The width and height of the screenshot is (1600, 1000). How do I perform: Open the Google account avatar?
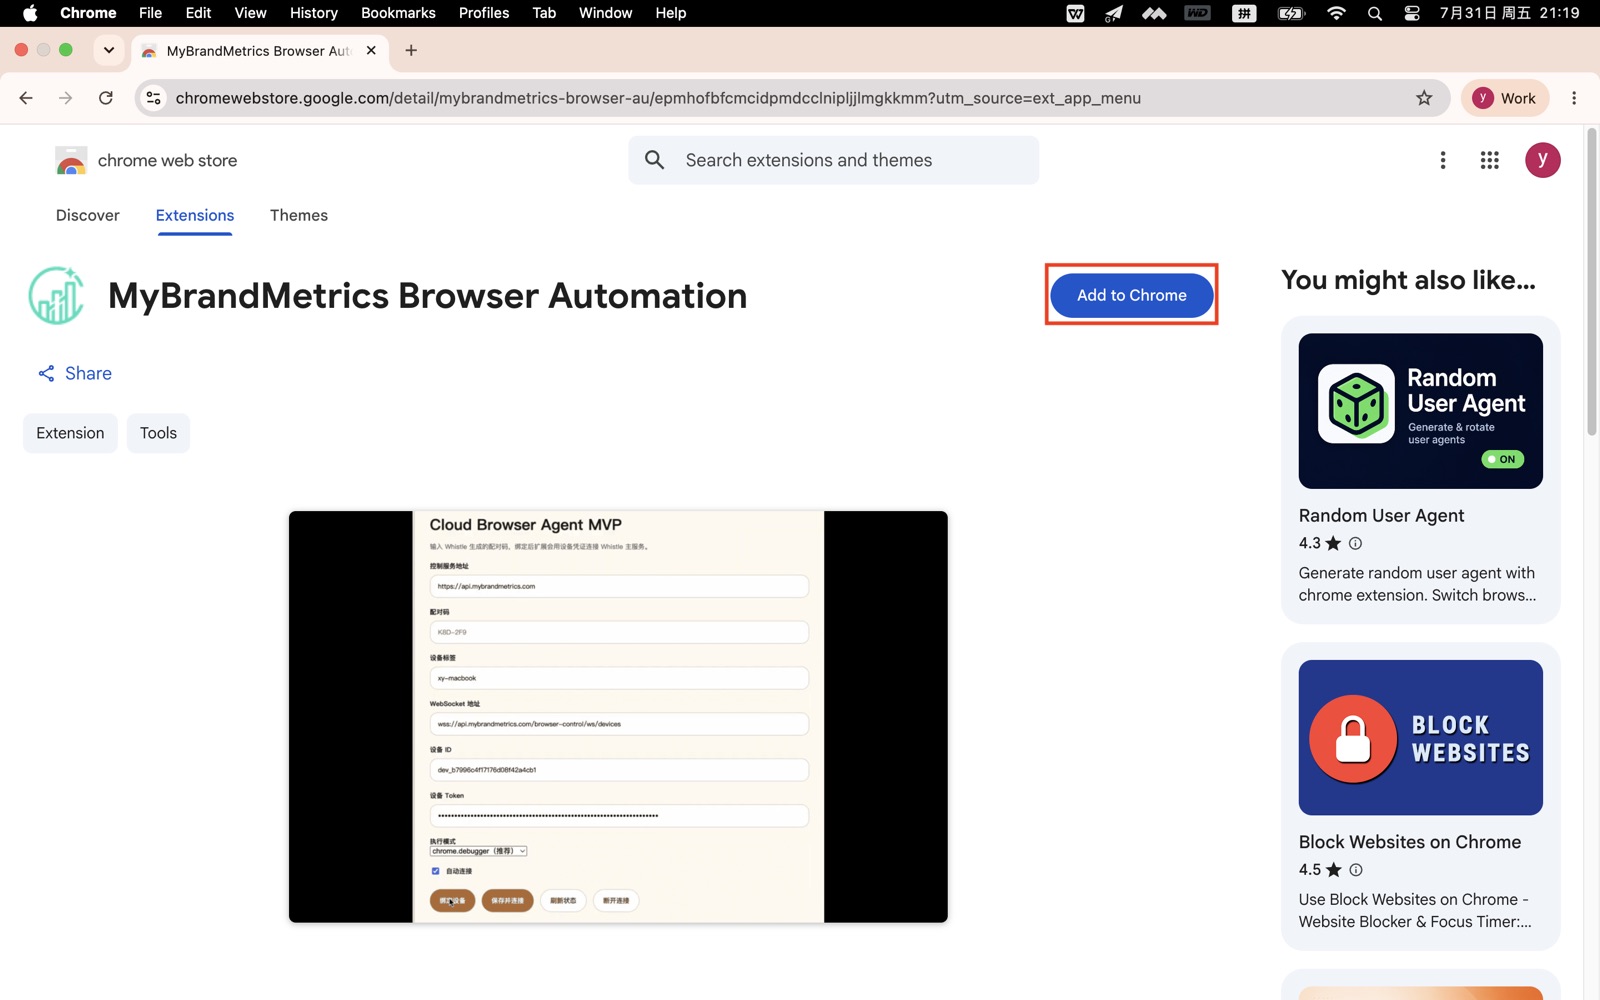click(1542, 160)
